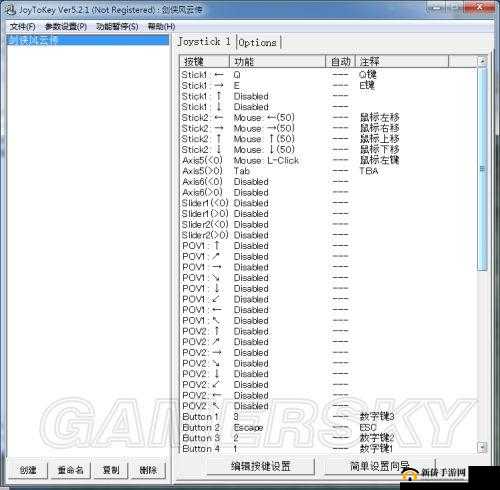Click the 重命名 button
Image resolution: width=500 pixels, height=490 pixels.
click(x=70, y=470)
